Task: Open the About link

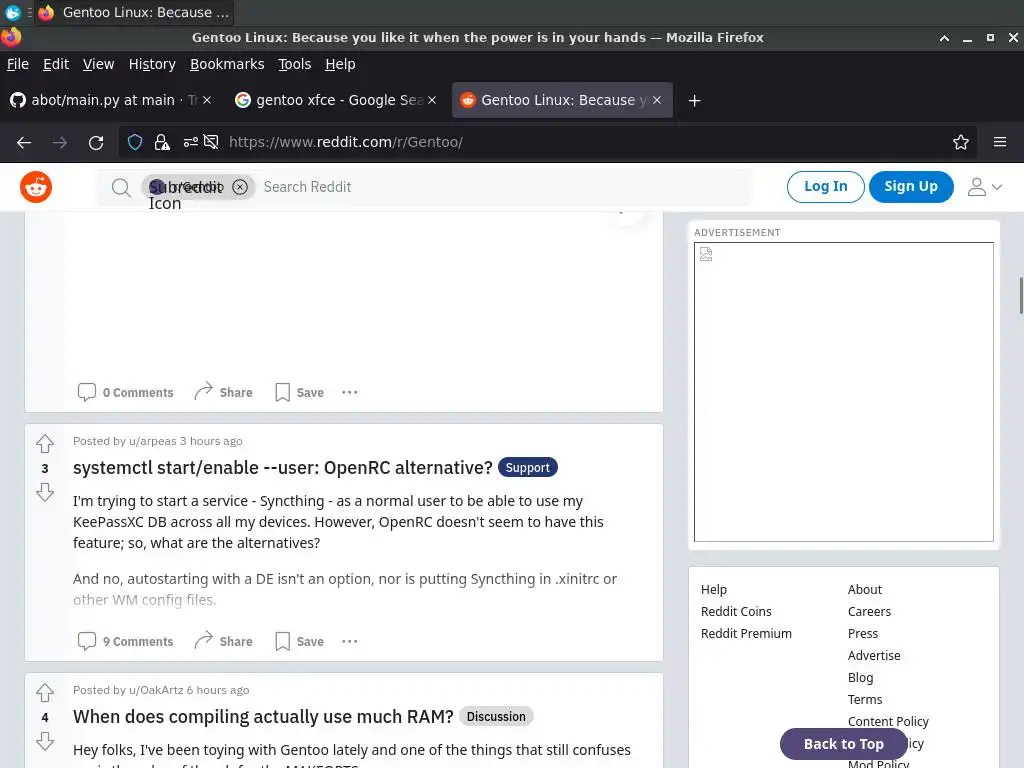Action: tap(865, 590)
